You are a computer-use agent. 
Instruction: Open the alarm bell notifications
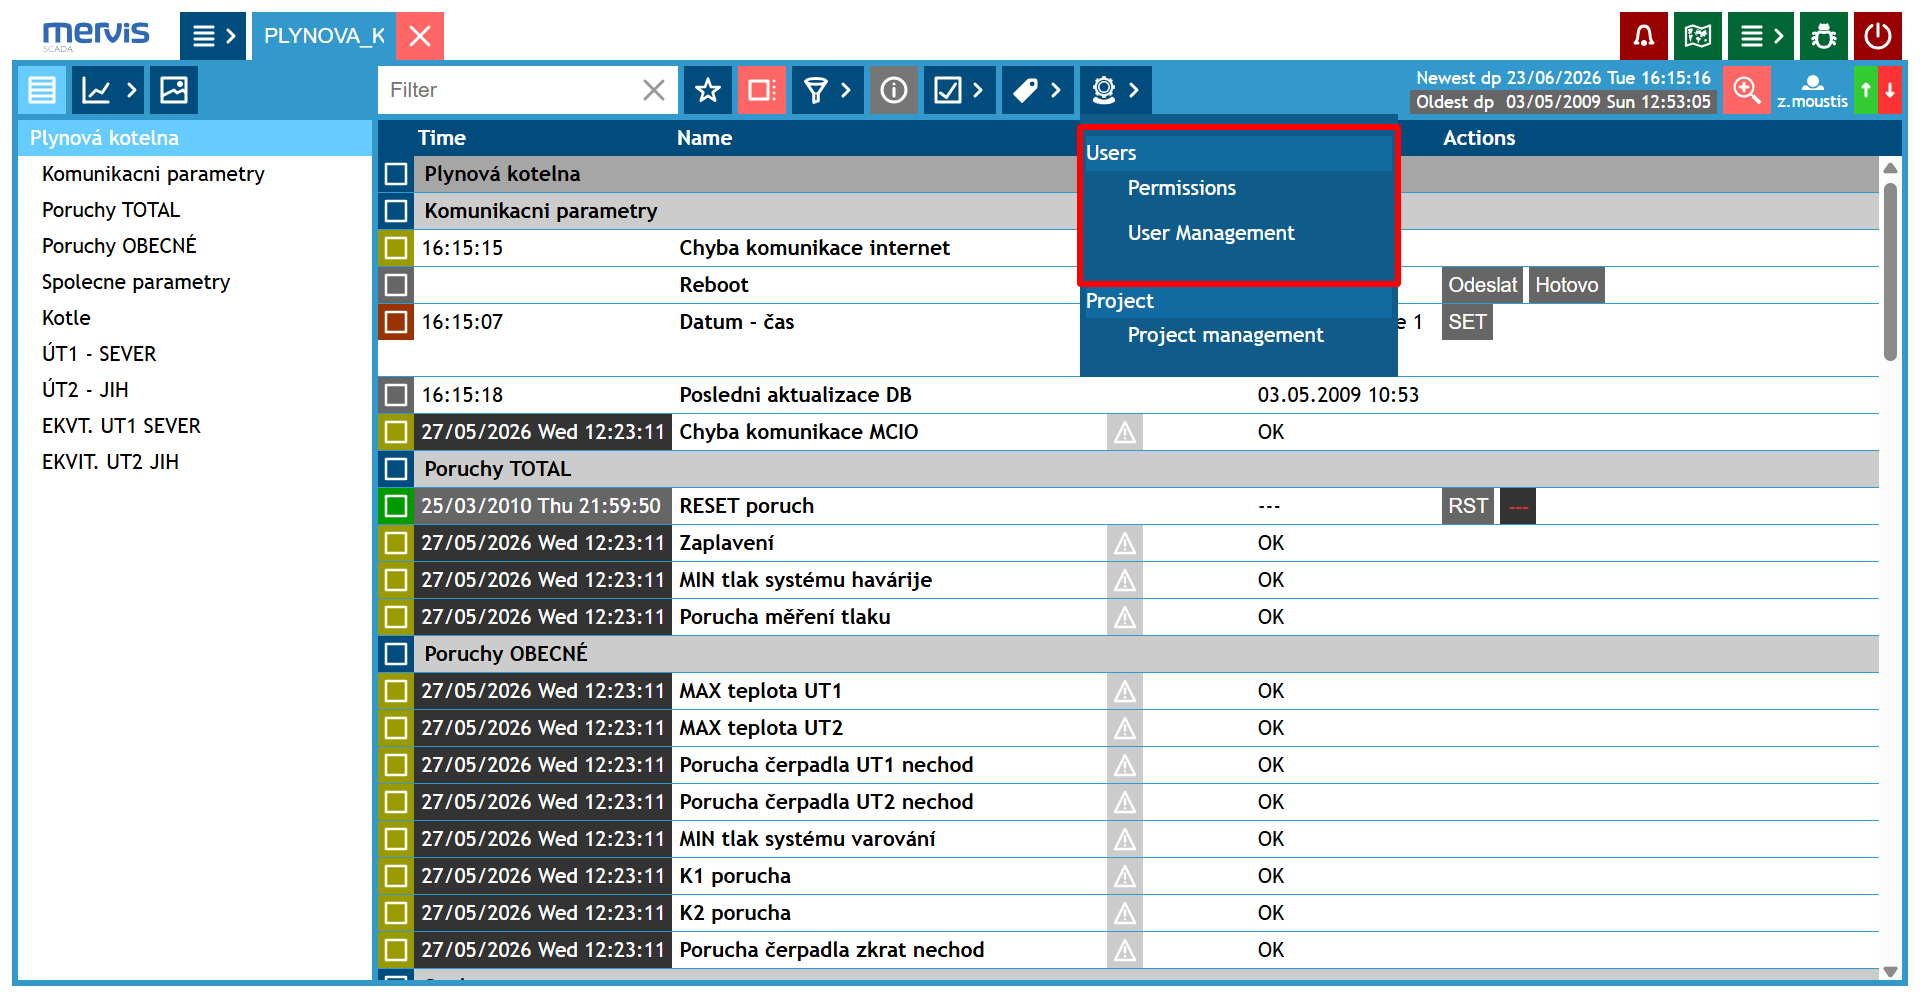(1643, 36)
